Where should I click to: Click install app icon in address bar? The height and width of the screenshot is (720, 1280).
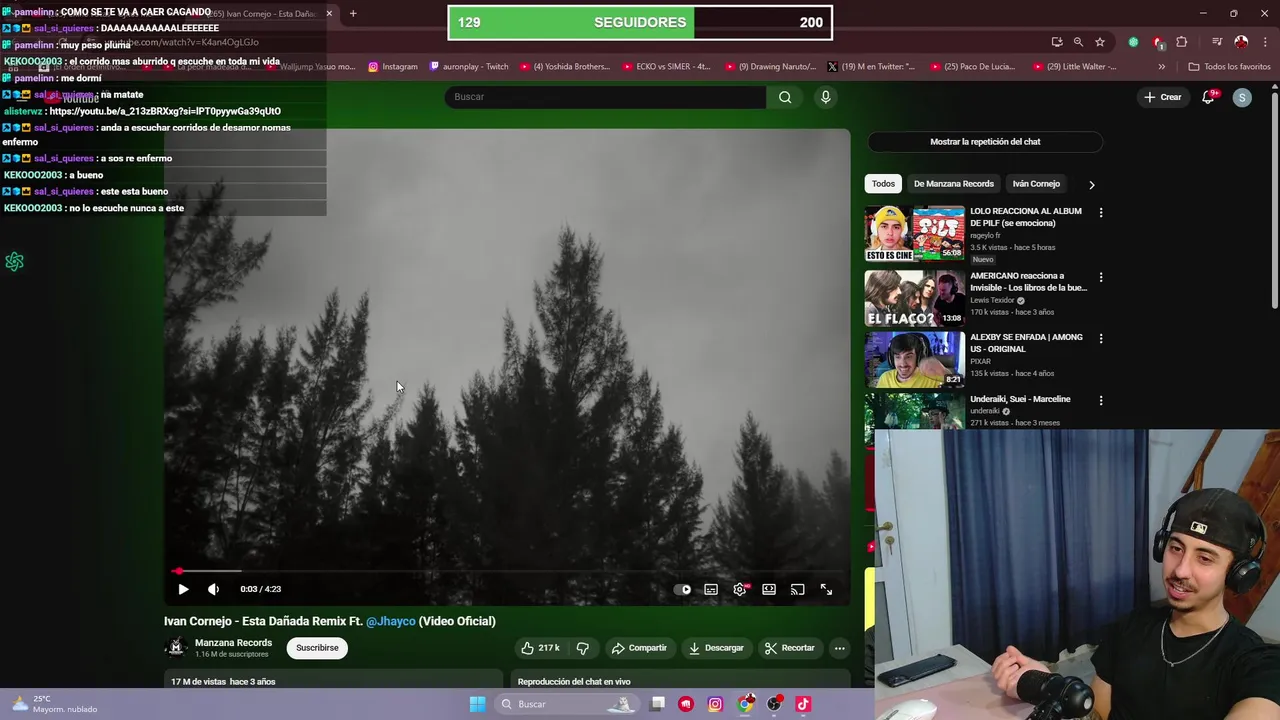pos(1057,42)
